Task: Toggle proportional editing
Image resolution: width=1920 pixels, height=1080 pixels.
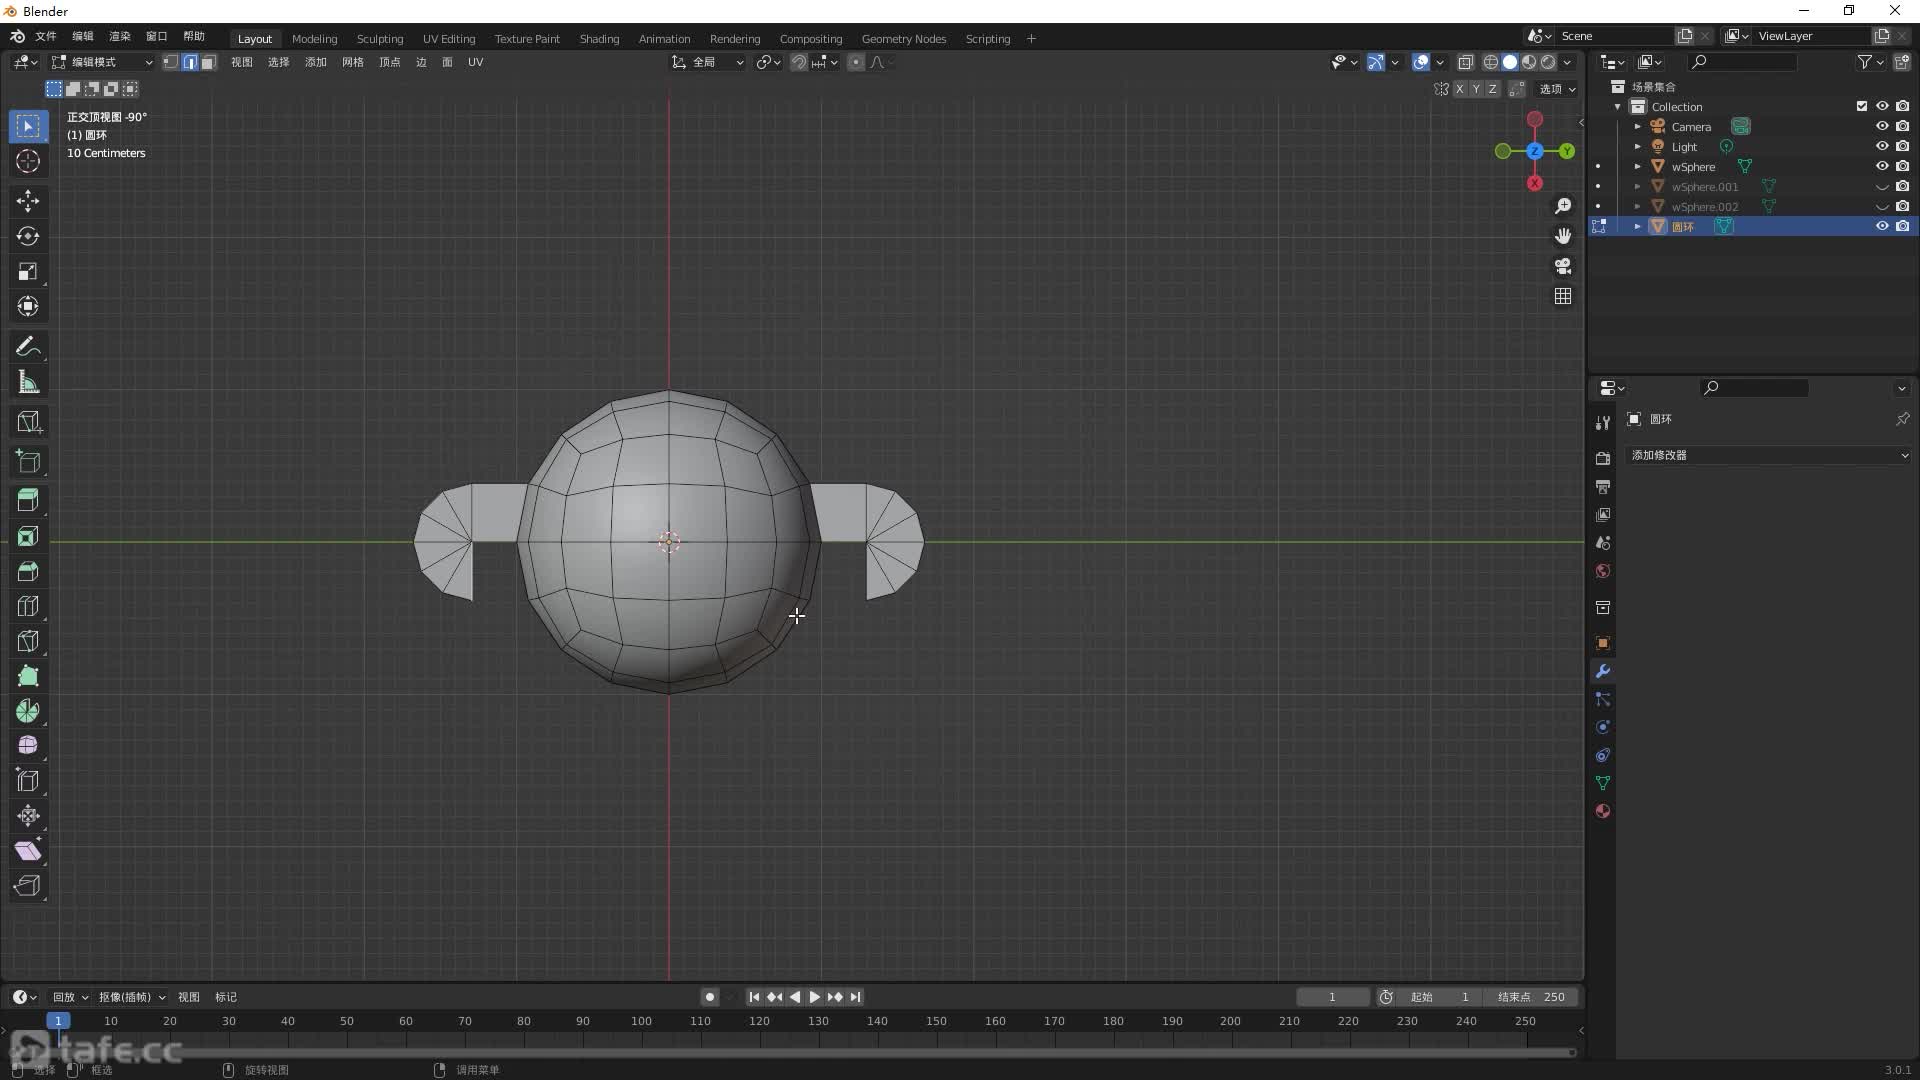Action: pyautogui.click(x=856, y=62)
